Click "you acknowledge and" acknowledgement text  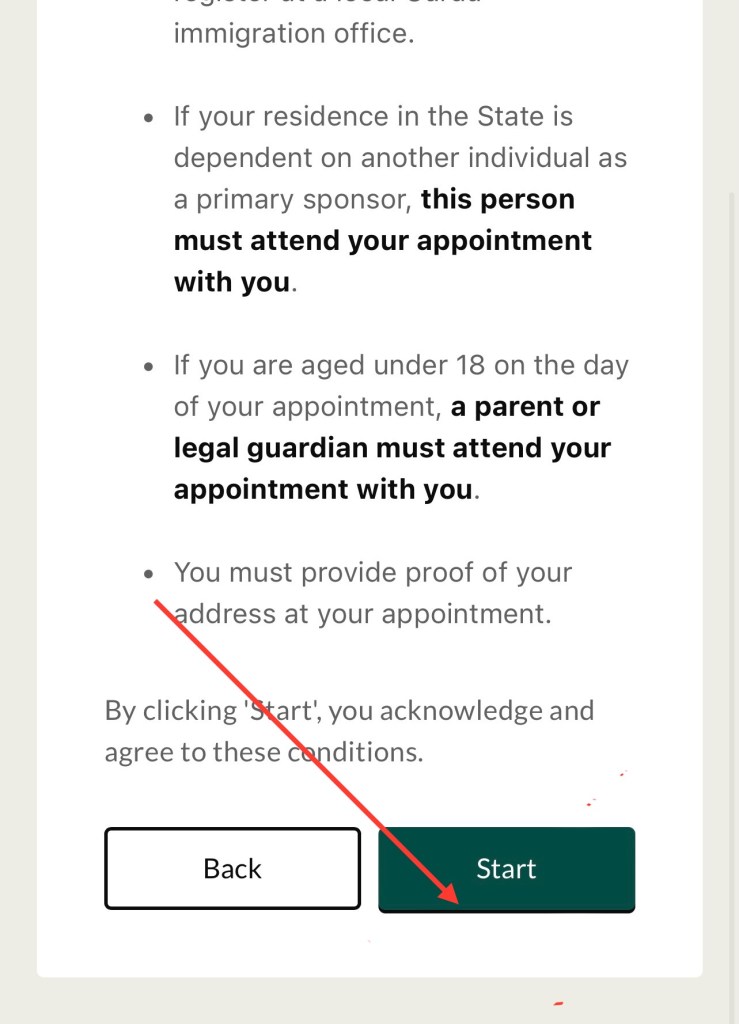point(462,711)
